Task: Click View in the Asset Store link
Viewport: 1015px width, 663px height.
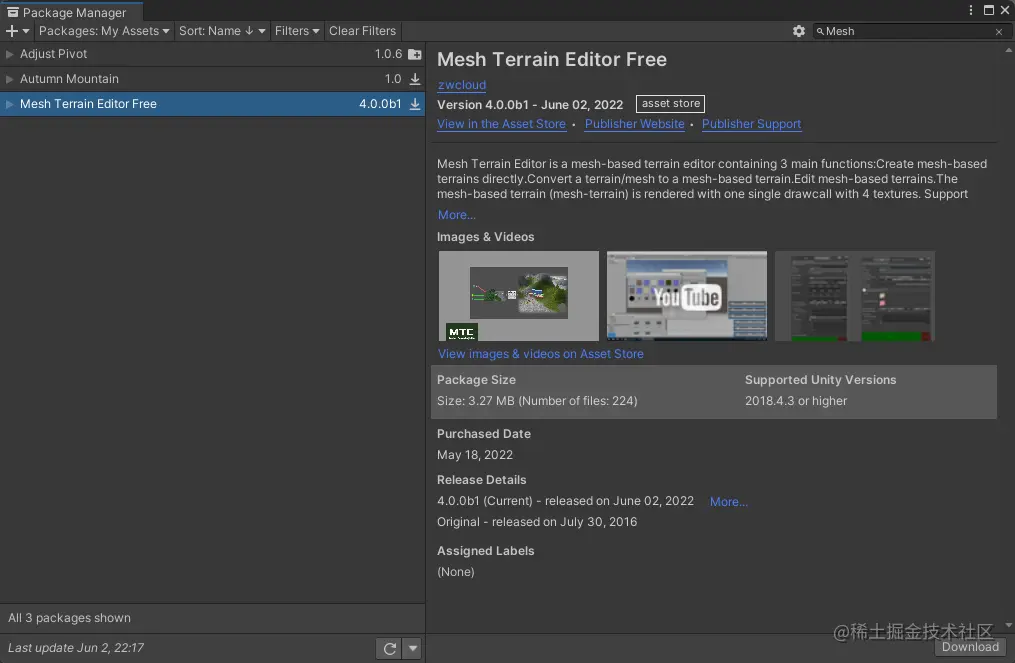Action: pos(501,124)
